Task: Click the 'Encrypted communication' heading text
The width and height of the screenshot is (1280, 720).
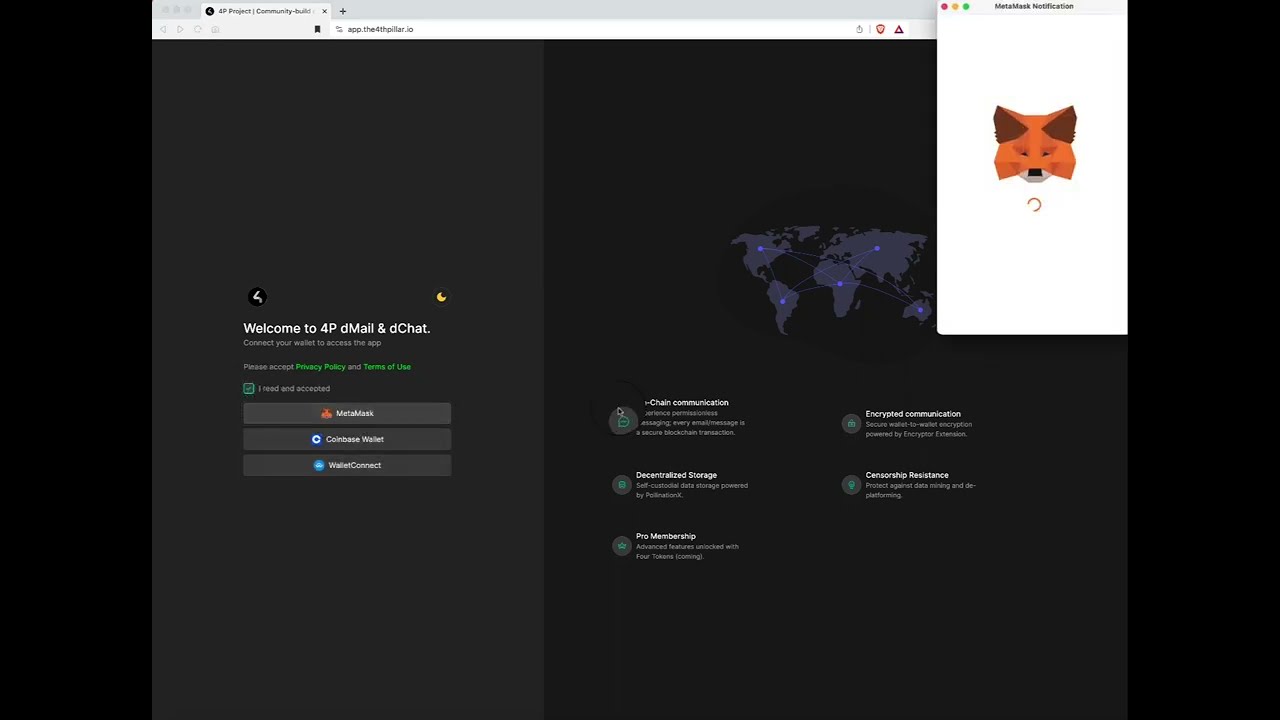Action: pyautogui.click(x=913, y=414)
